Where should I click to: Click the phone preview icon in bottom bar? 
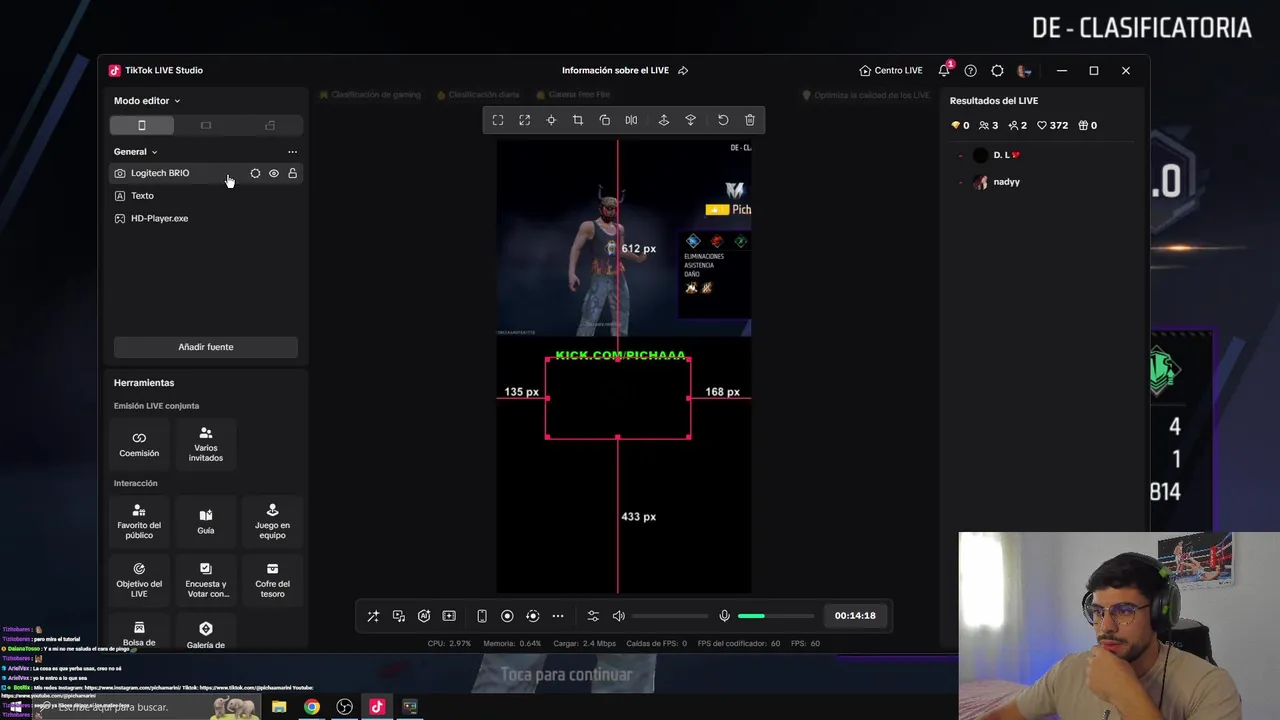pos(481,616)
